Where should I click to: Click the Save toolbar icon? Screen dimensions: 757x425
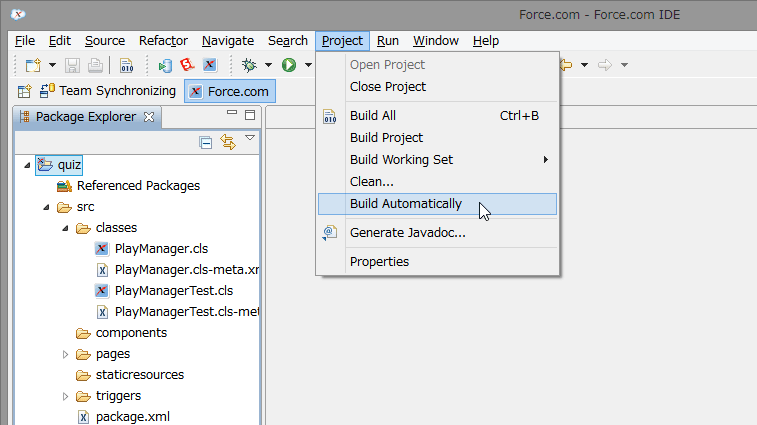coord(72,65)
